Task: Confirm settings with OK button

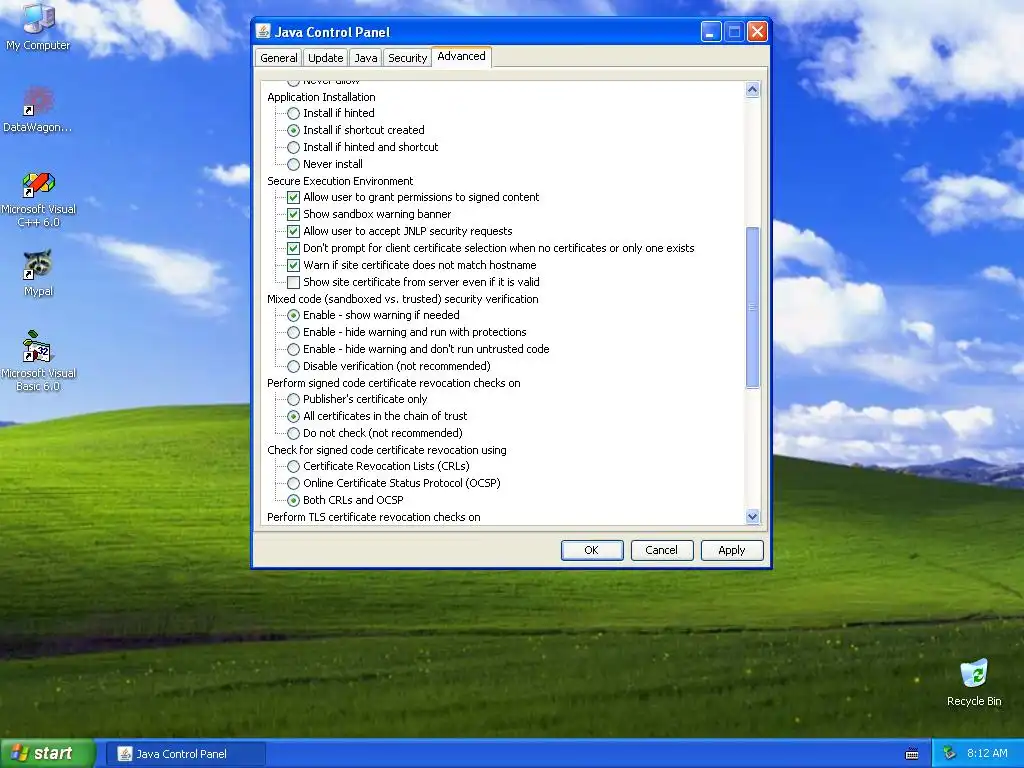Action: [x=592, y=550]
